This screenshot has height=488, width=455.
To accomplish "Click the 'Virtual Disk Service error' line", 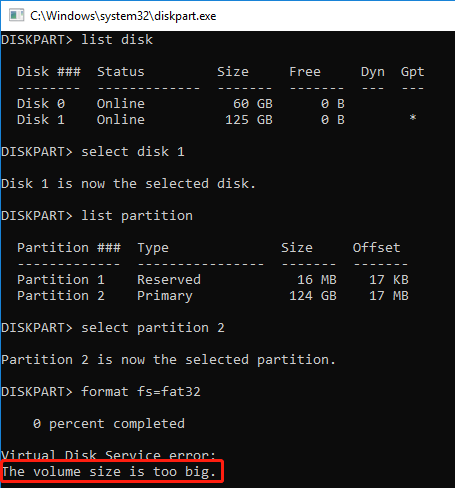I will (x=109, y=455).
